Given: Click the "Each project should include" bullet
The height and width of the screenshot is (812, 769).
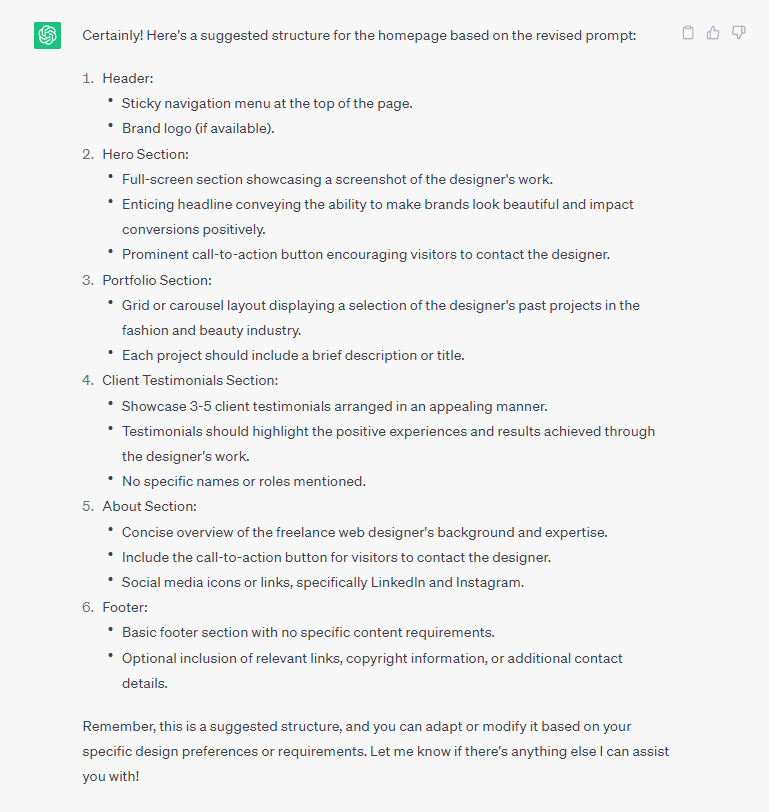Looking at the screenshot, I should (x=293, y=355).
